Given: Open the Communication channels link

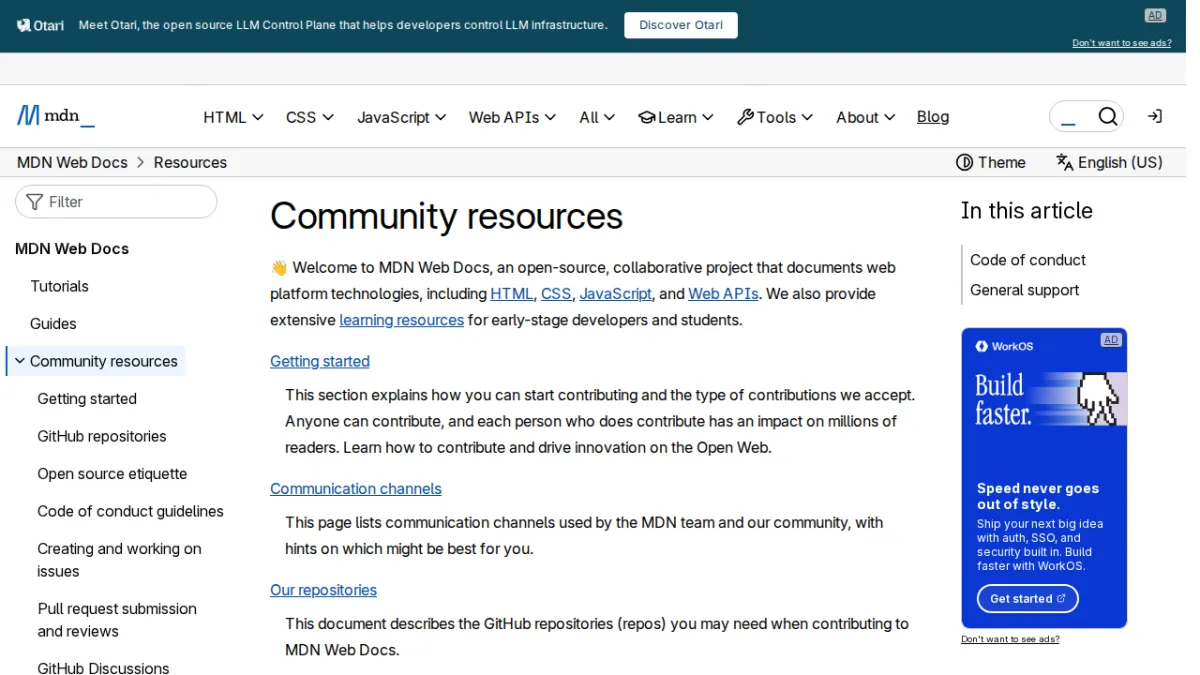Looking at the screenshot, I should (356, 489).
